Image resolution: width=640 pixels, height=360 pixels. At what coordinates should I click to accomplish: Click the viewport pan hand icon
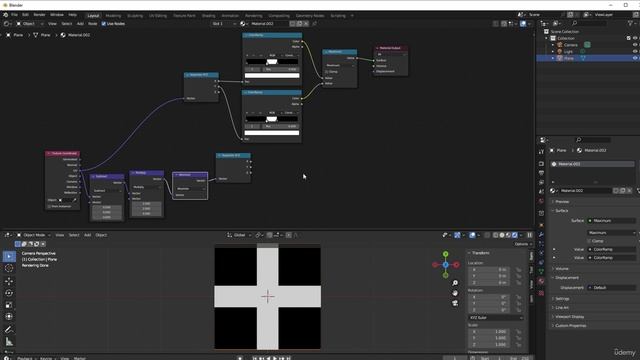pyautogui.click(x=455, y=293)
